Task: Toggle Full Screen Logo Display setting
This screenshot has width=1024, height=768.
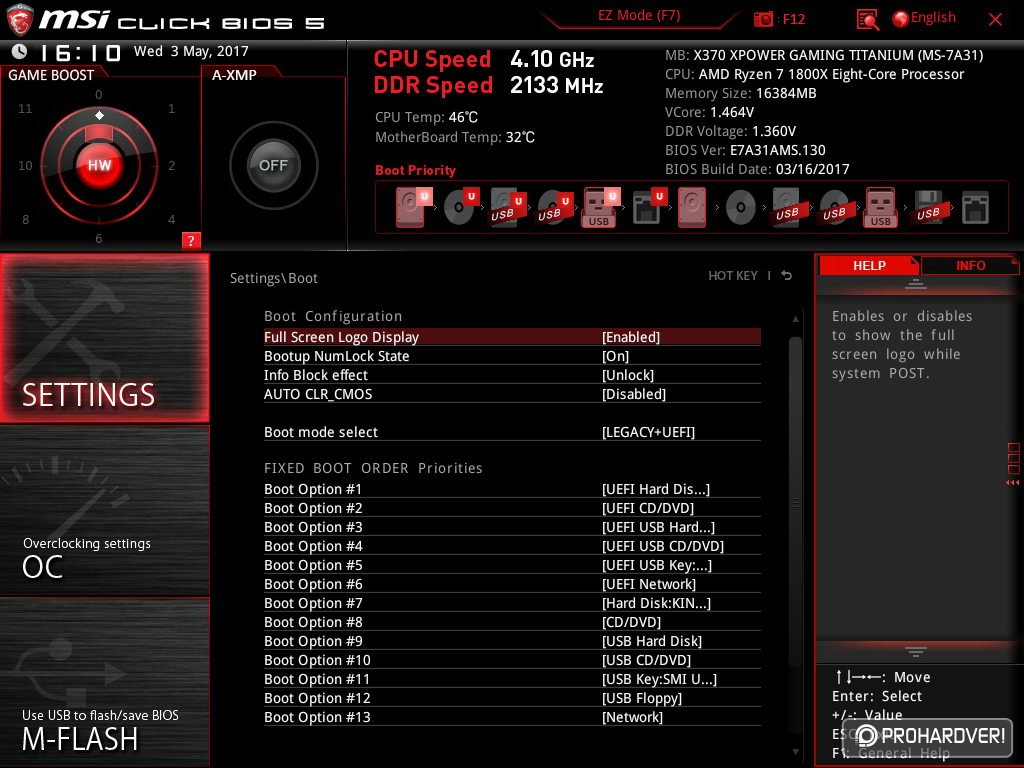Action: coord(512,337)
